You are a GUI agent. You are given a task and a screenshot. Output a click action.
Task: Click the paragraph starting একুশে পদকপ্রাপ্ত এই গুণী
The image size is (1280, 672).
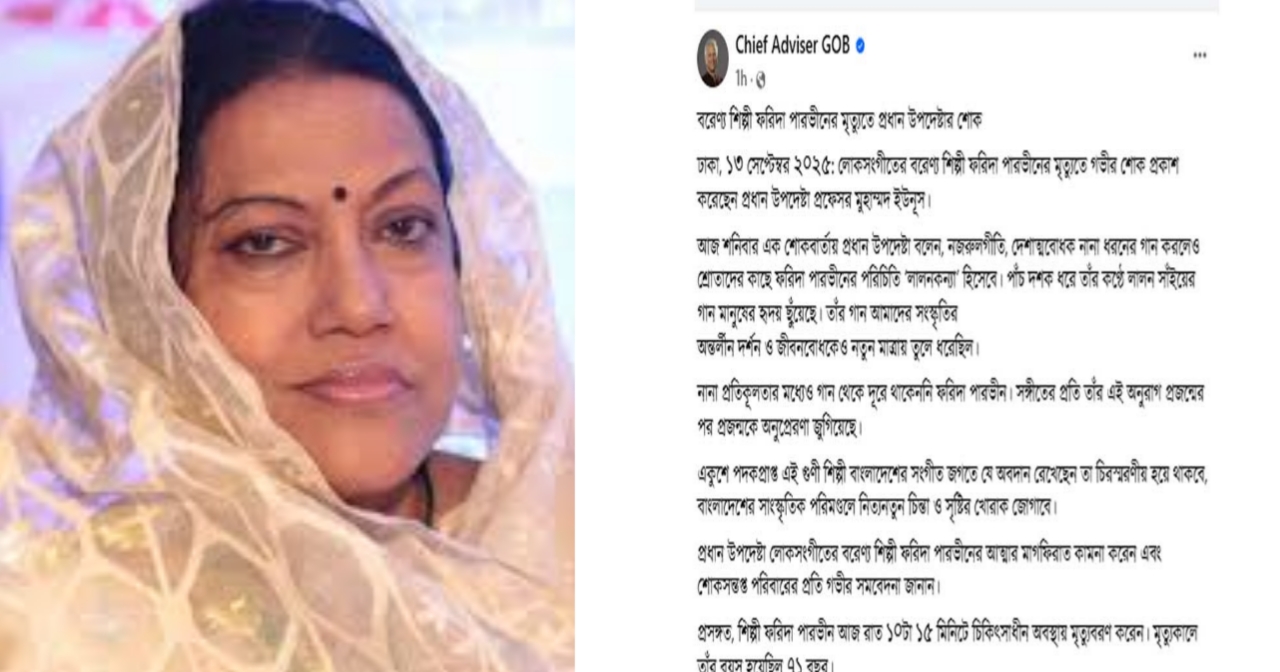[x=953, y=490]
